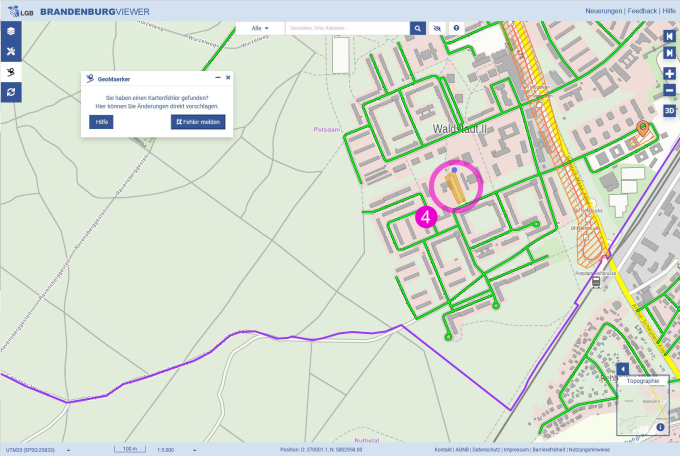Click the Position coordinates readout
Screen dimensions: 680x456
321,450
